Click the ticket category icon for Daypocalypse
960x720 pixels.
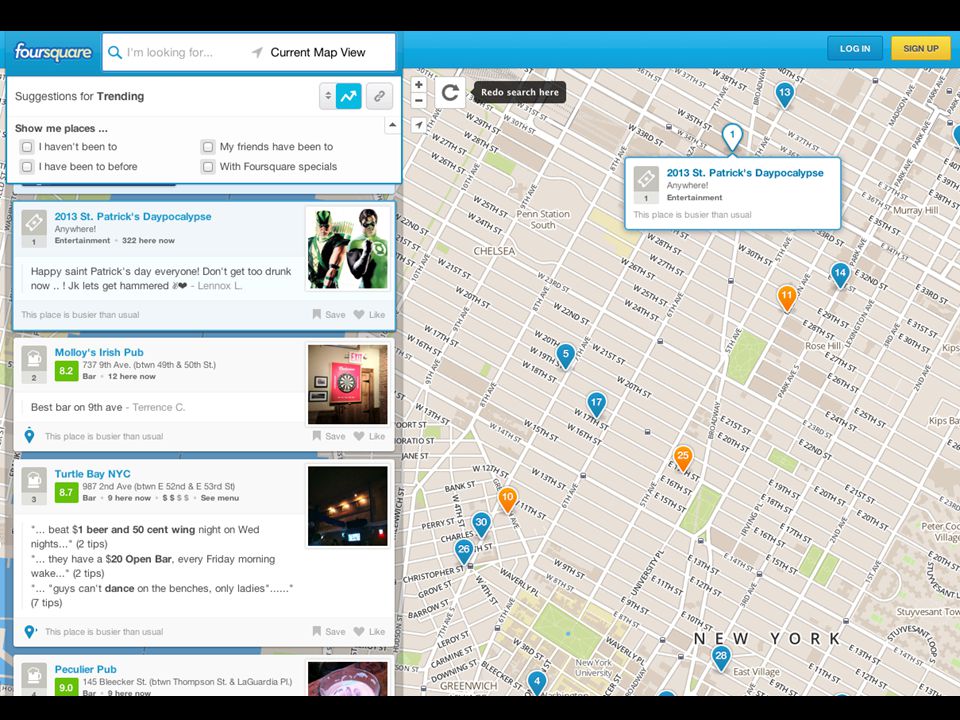coord(34,222)
